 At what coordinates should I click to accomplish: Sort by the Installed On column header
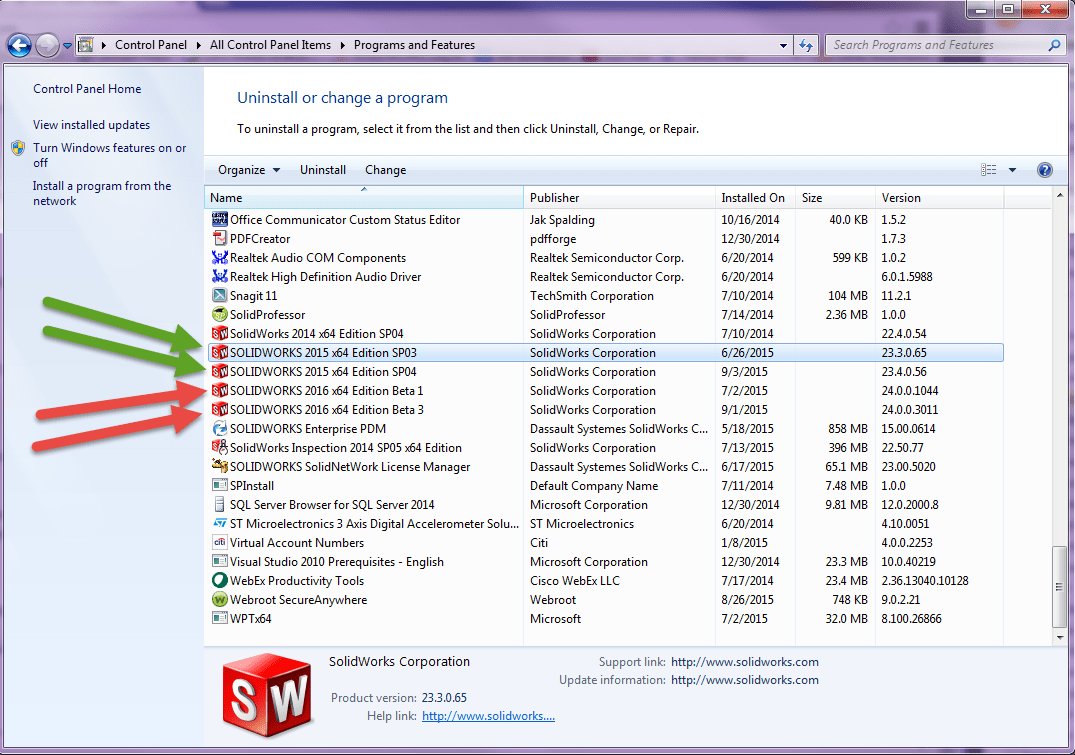[x=756, y=198]
